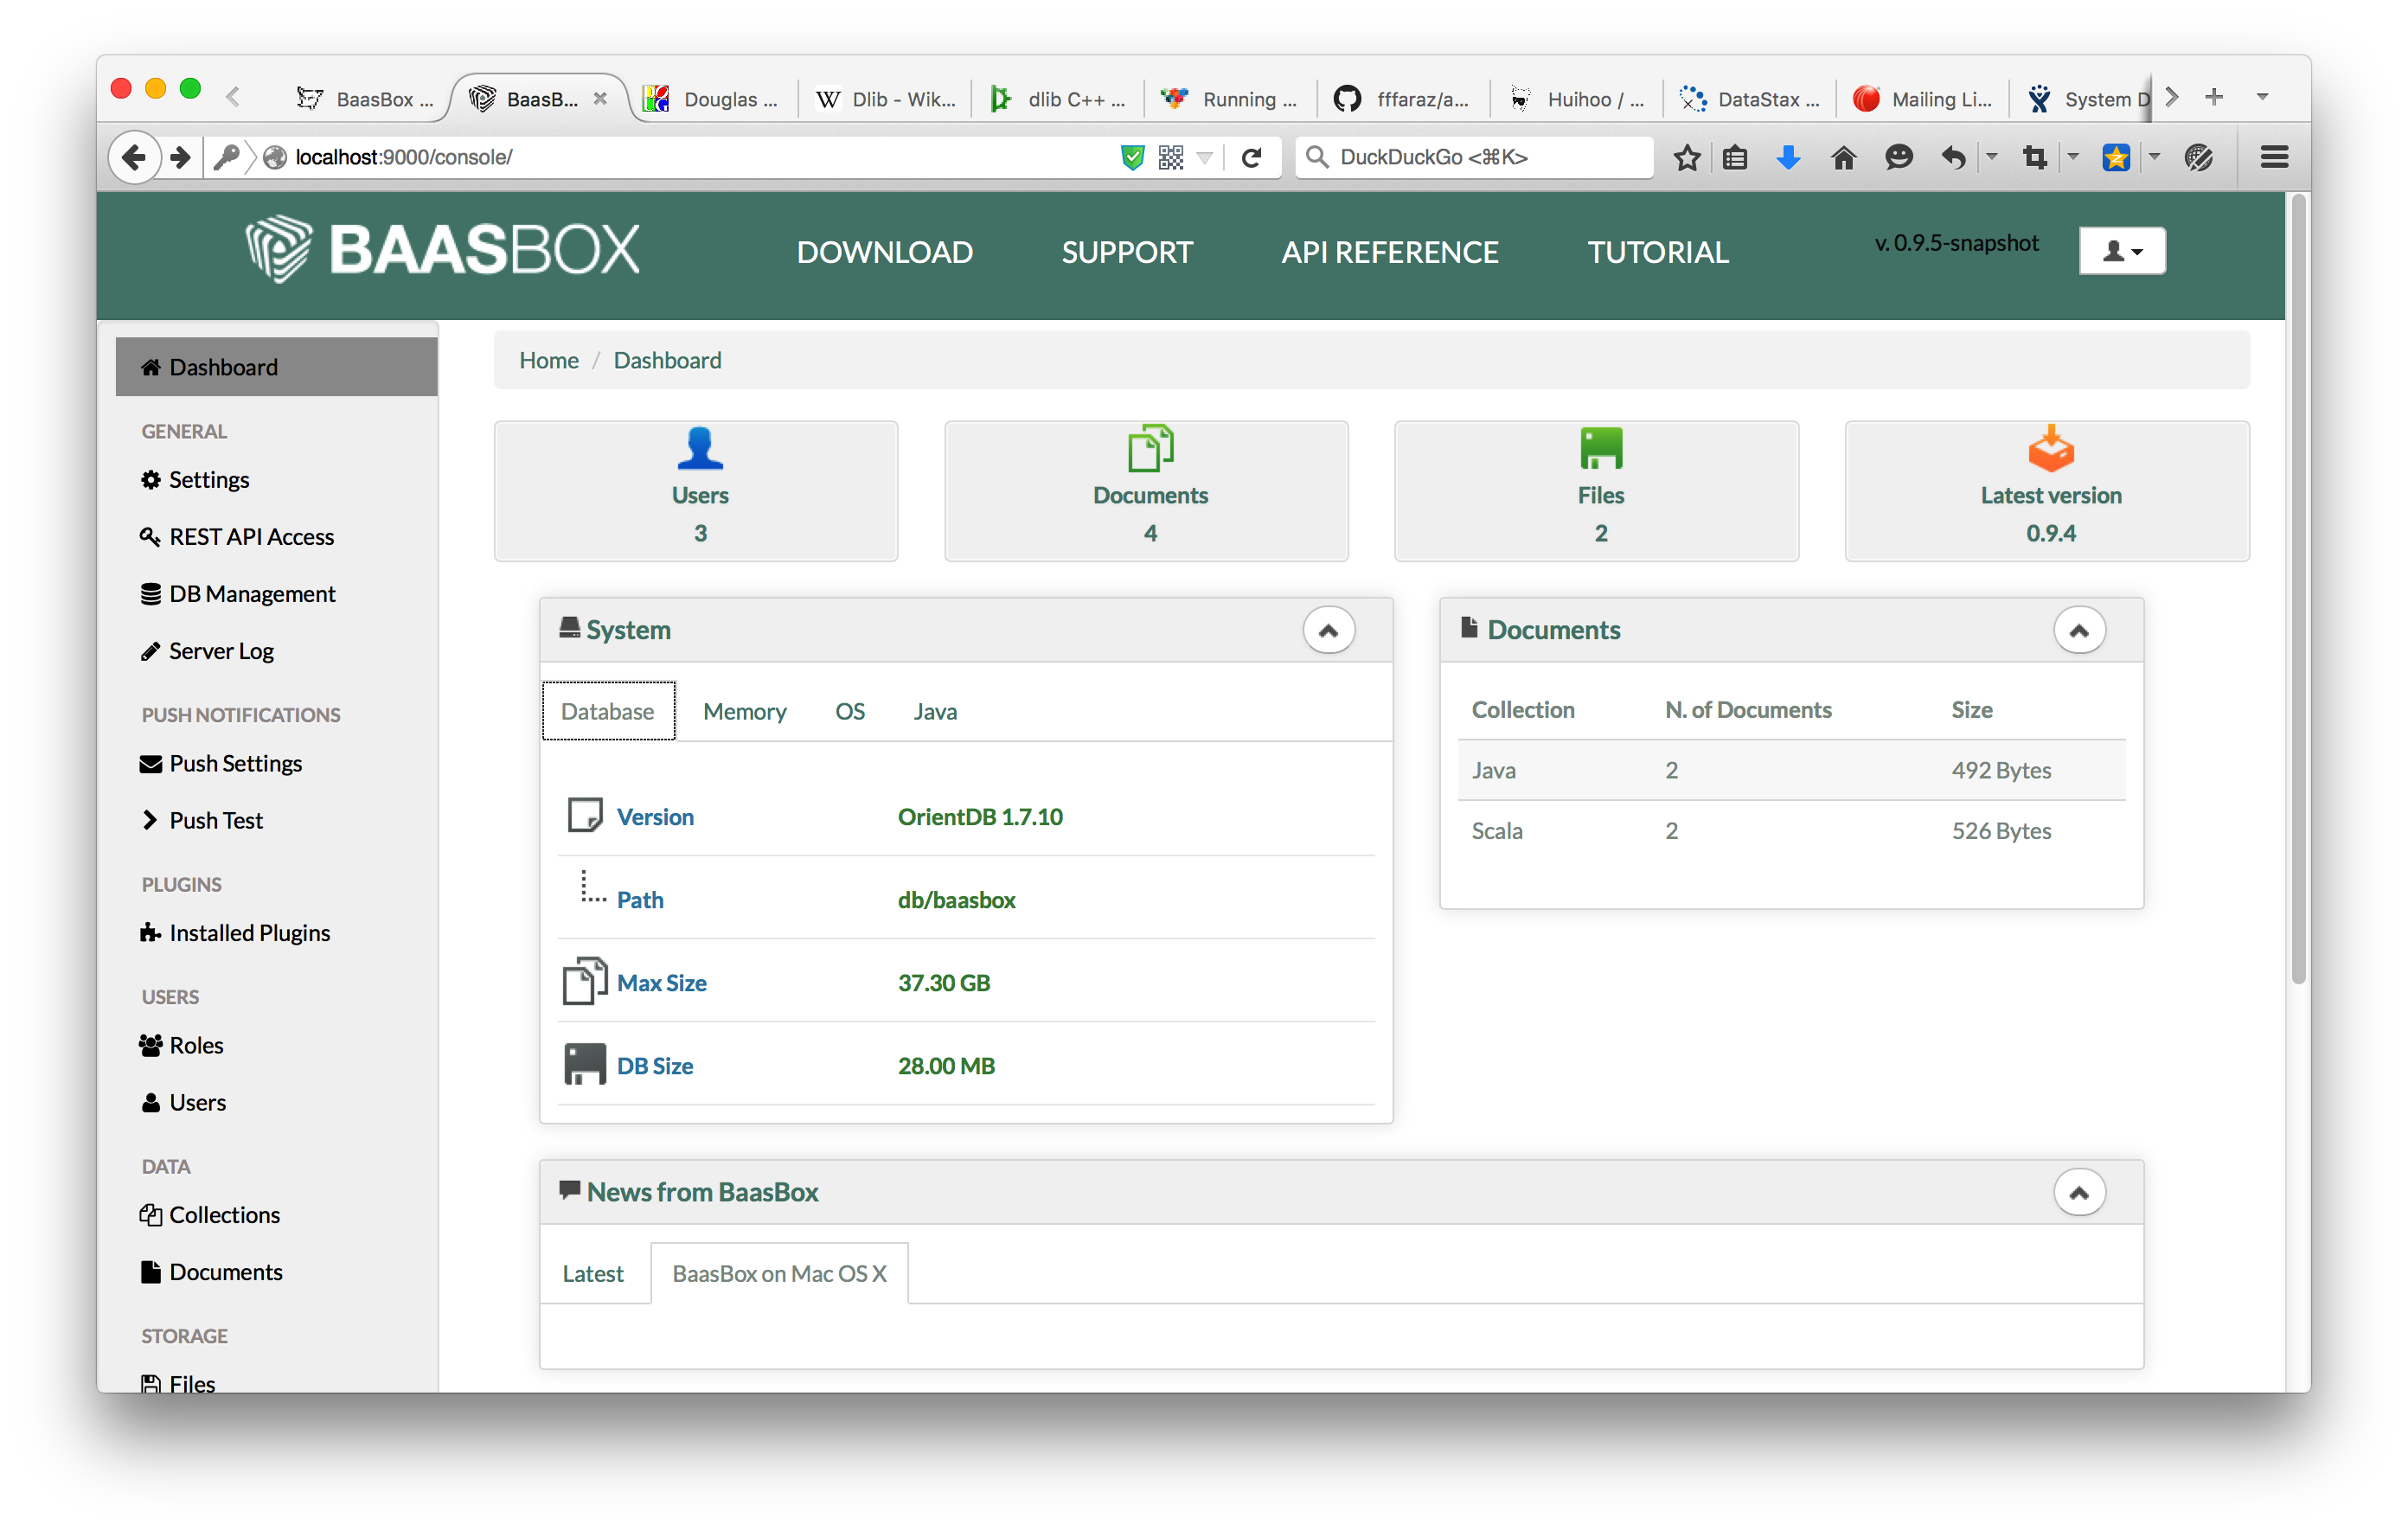Go to DB Management in sidebar
The height and width of the screenshot is (1531, 2408).
pyautogui.click(x=251, y=594)
